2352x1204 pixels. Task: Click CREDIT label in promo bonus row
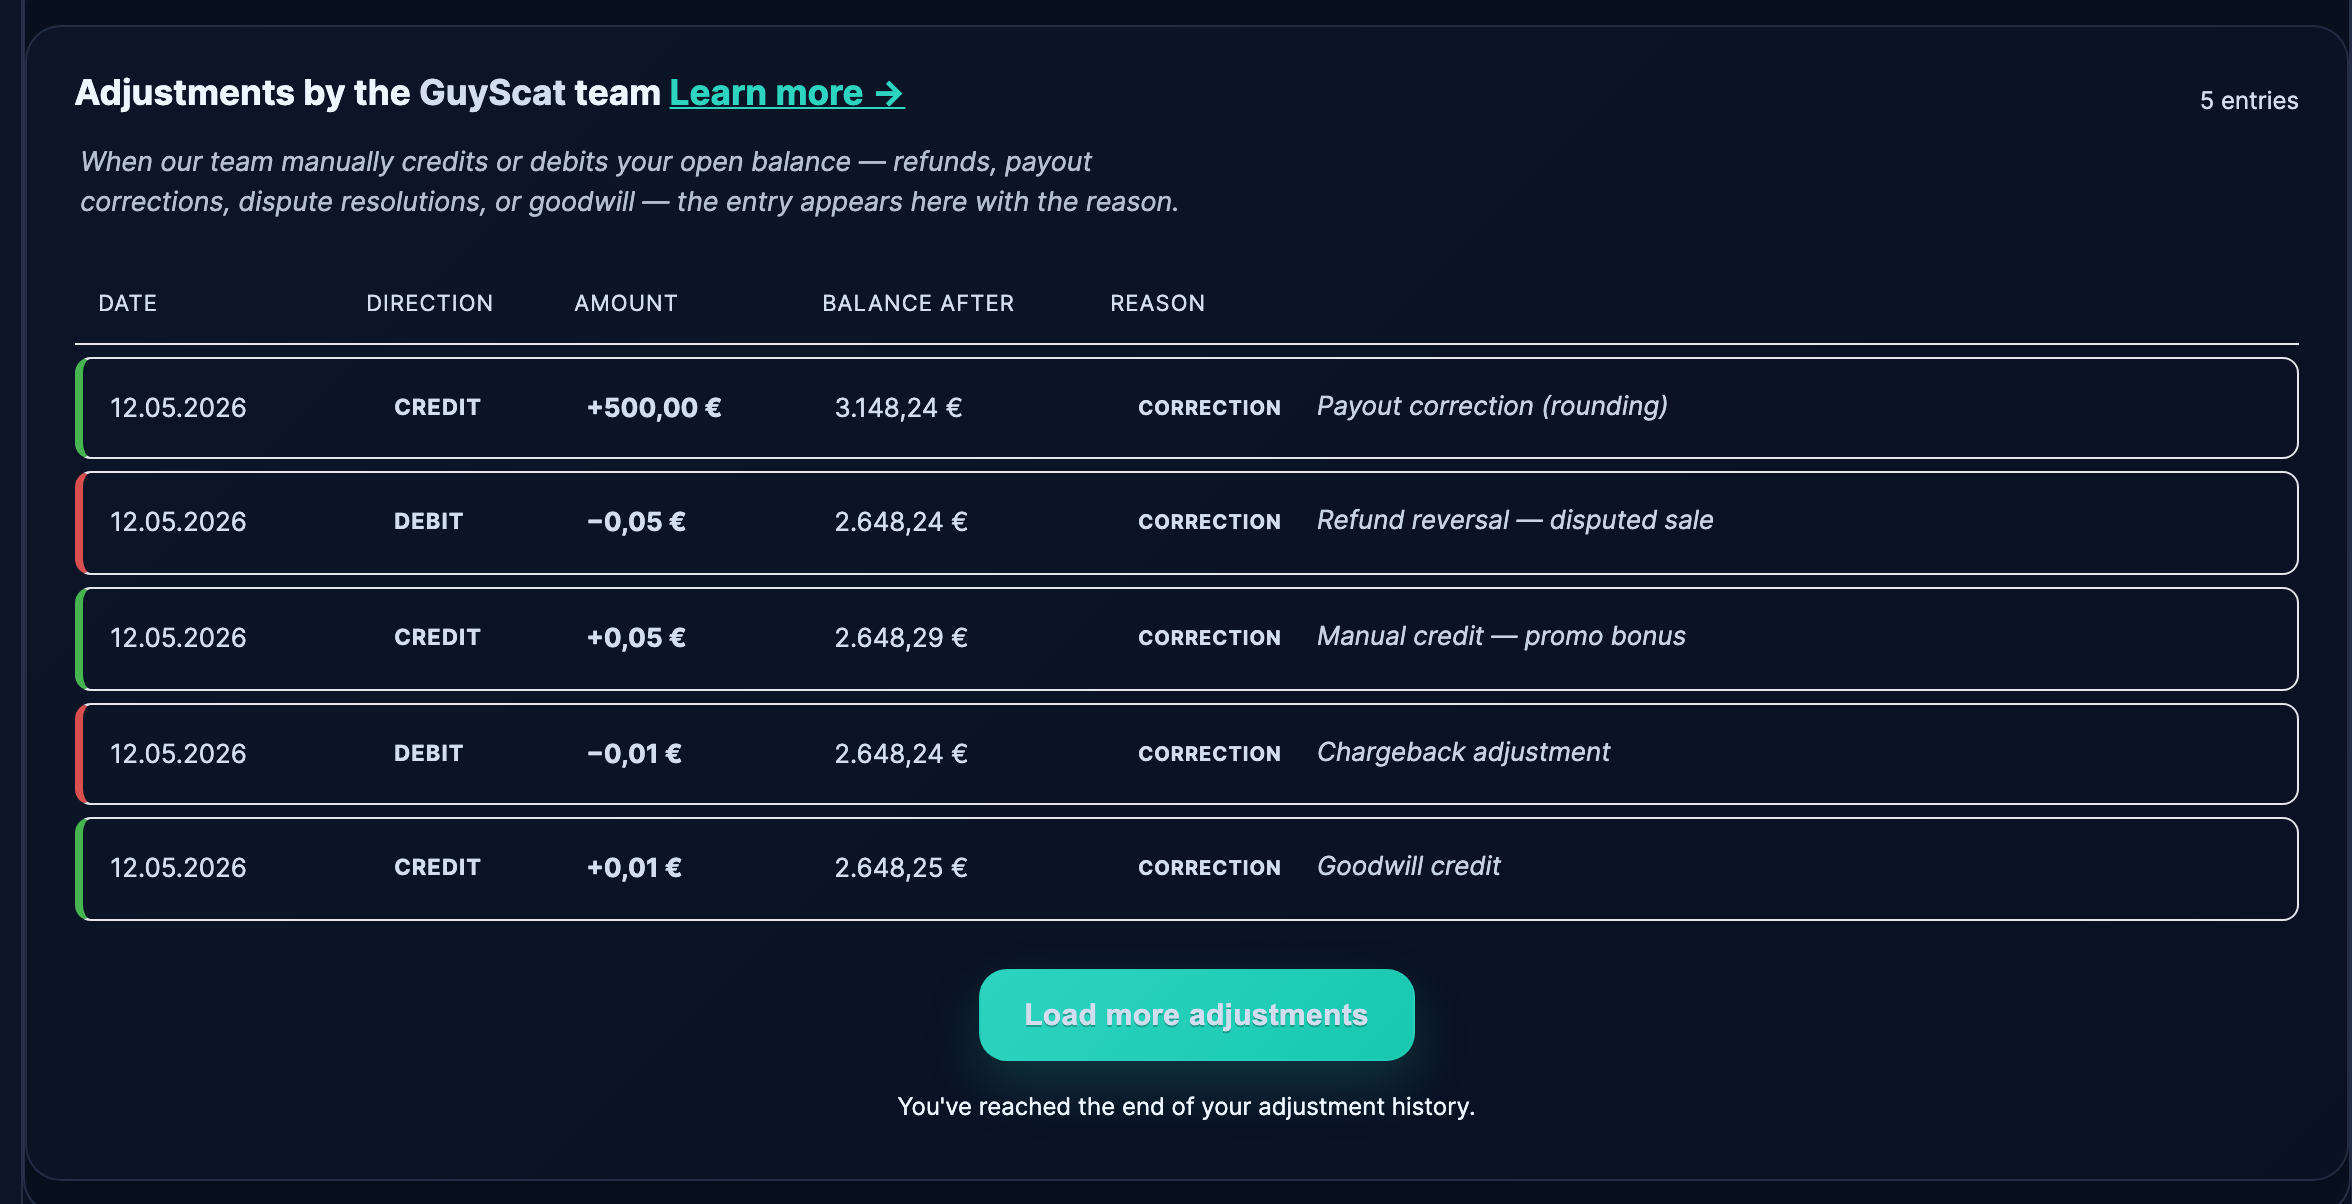pos(437,638)
